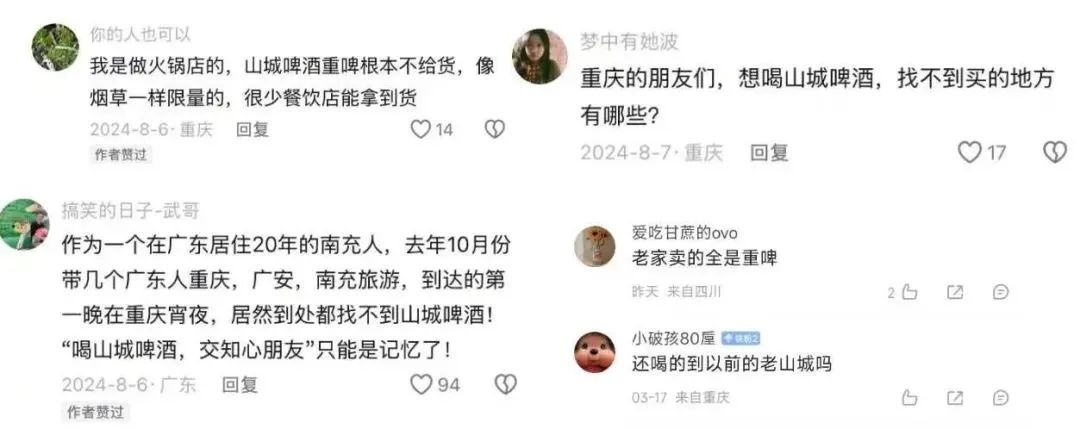Click 回复 under 搞笑的日子-武哥's comment
This screenshot has height=429, width=1080.
pos(239,384)
